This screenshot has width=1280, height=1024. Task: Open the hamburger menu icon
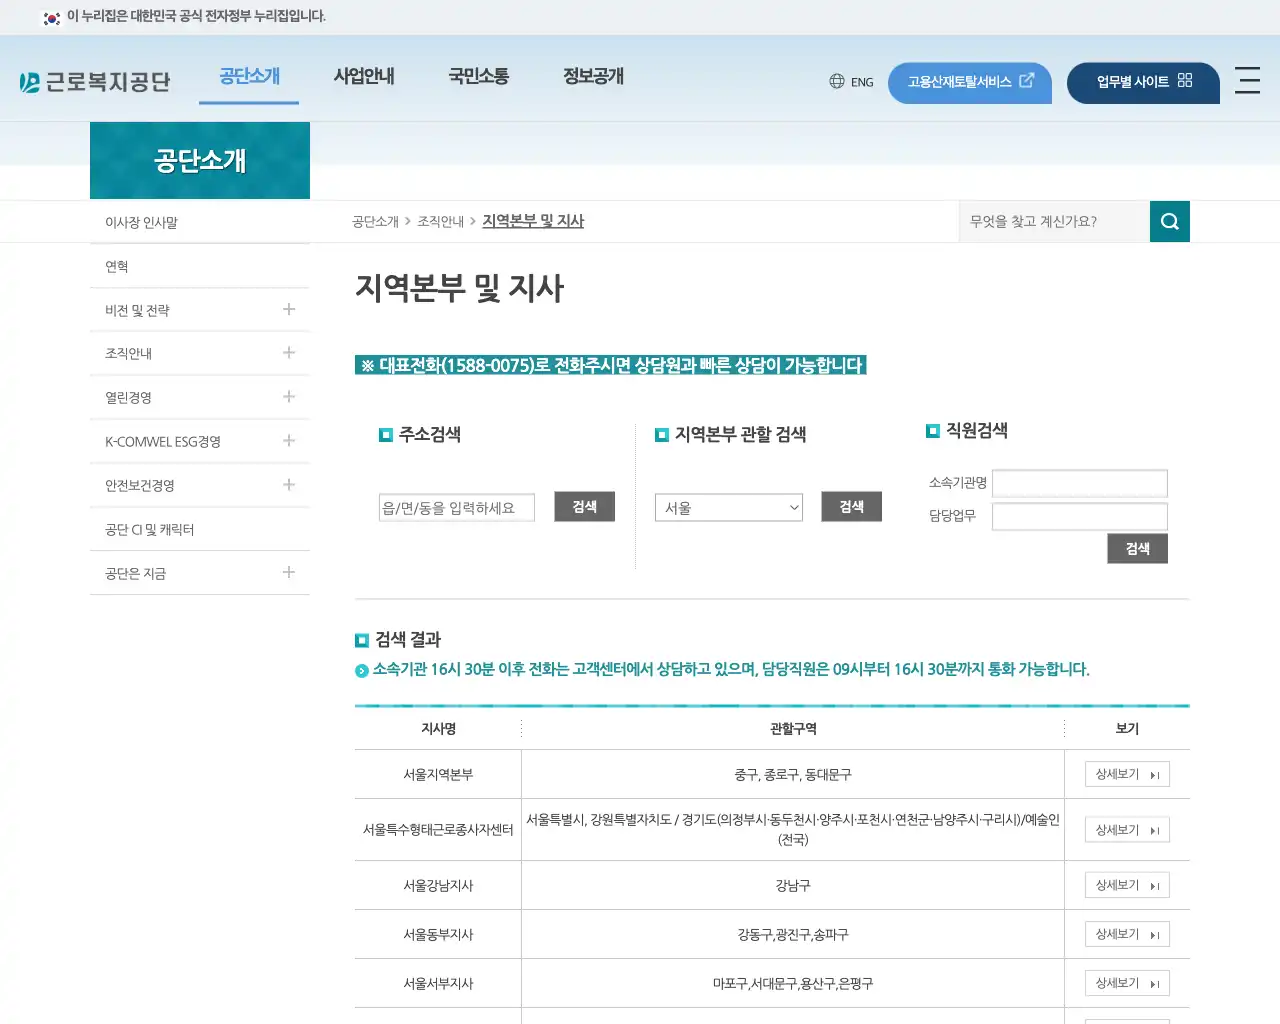(x=1247, y=82)
